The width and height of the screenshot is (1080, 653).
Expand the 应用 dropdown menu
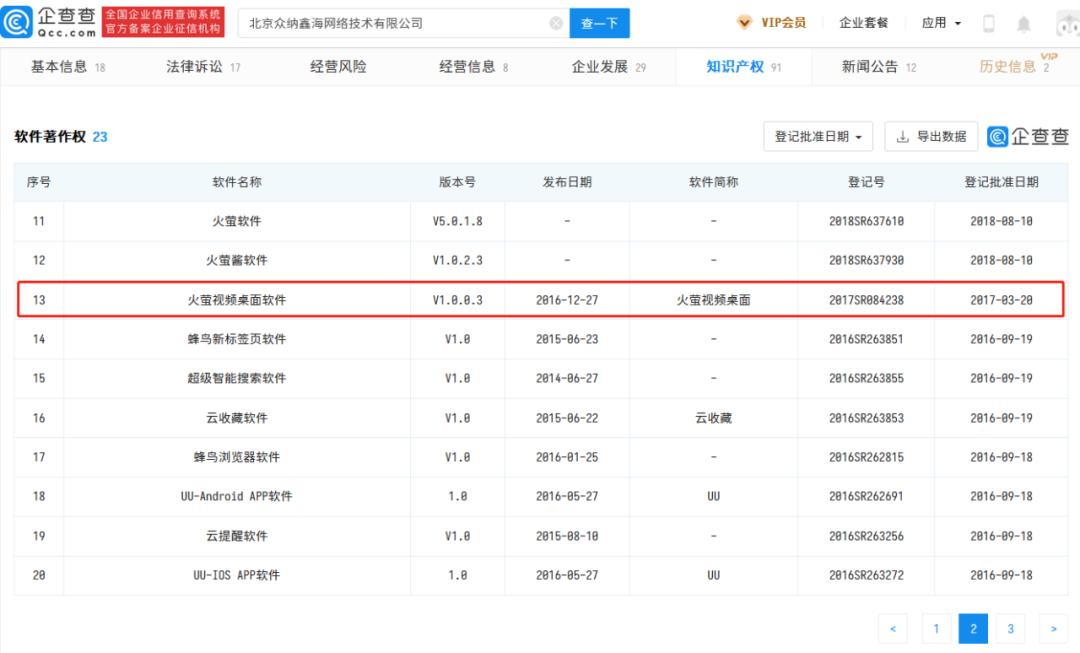pyautogui.click(x=939, y=22)
